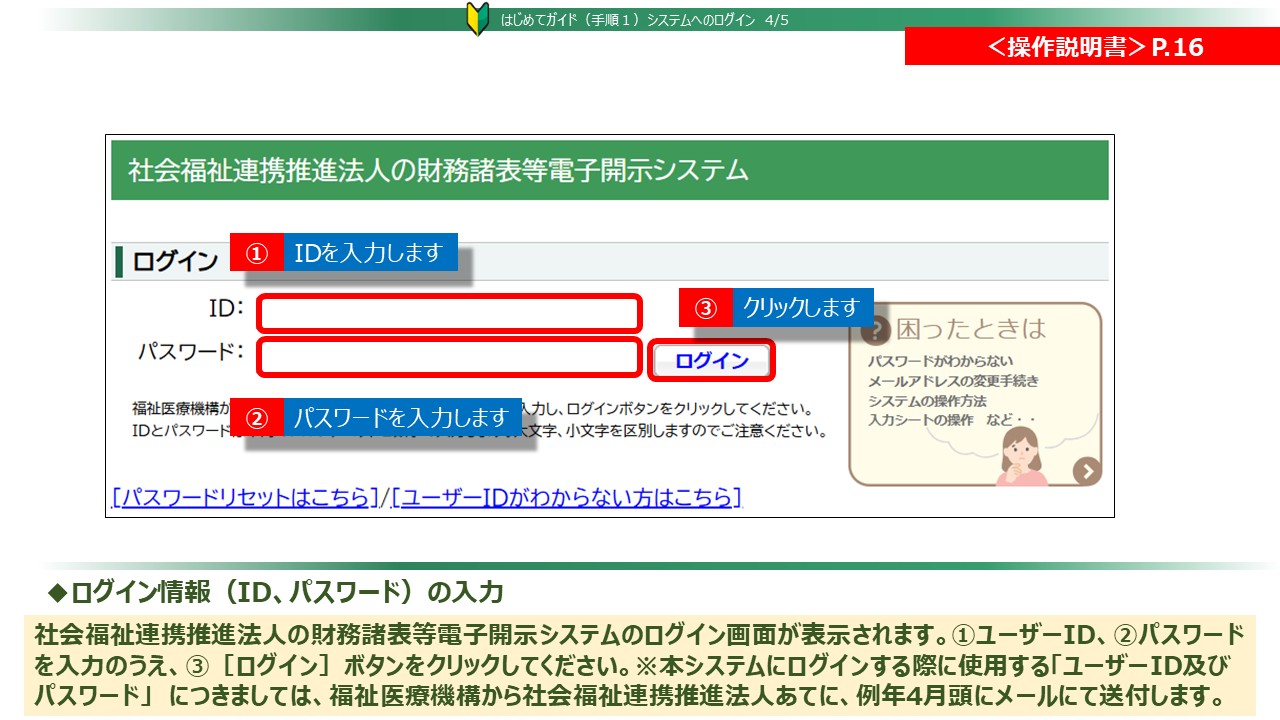Select the 困ったときは help title

click(970, 328)
